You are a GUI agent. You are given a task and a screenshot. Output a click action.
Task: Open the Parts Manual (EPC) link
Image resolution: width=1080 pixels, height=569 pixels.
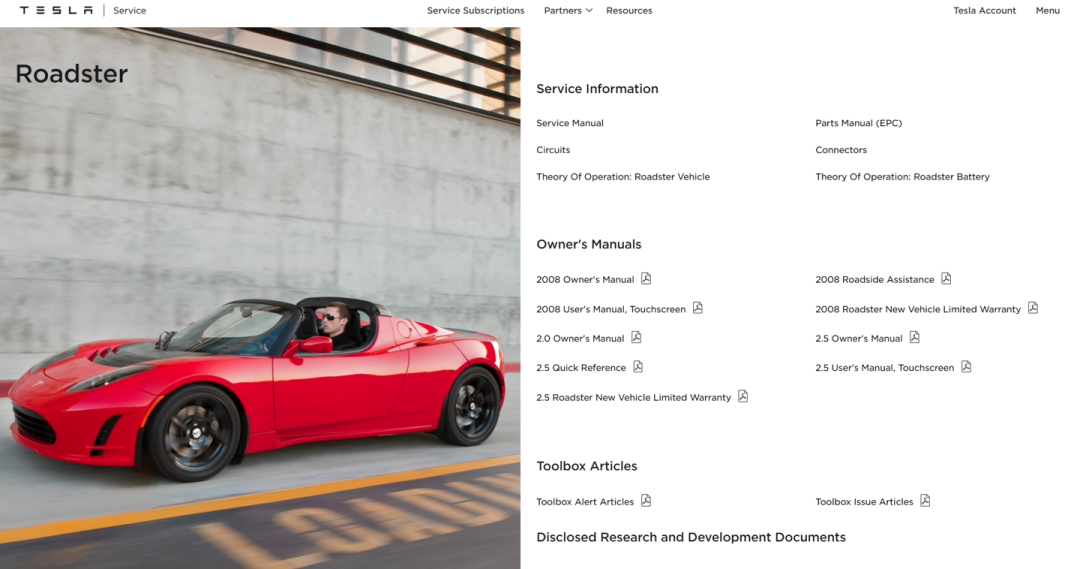click(858, 123)
